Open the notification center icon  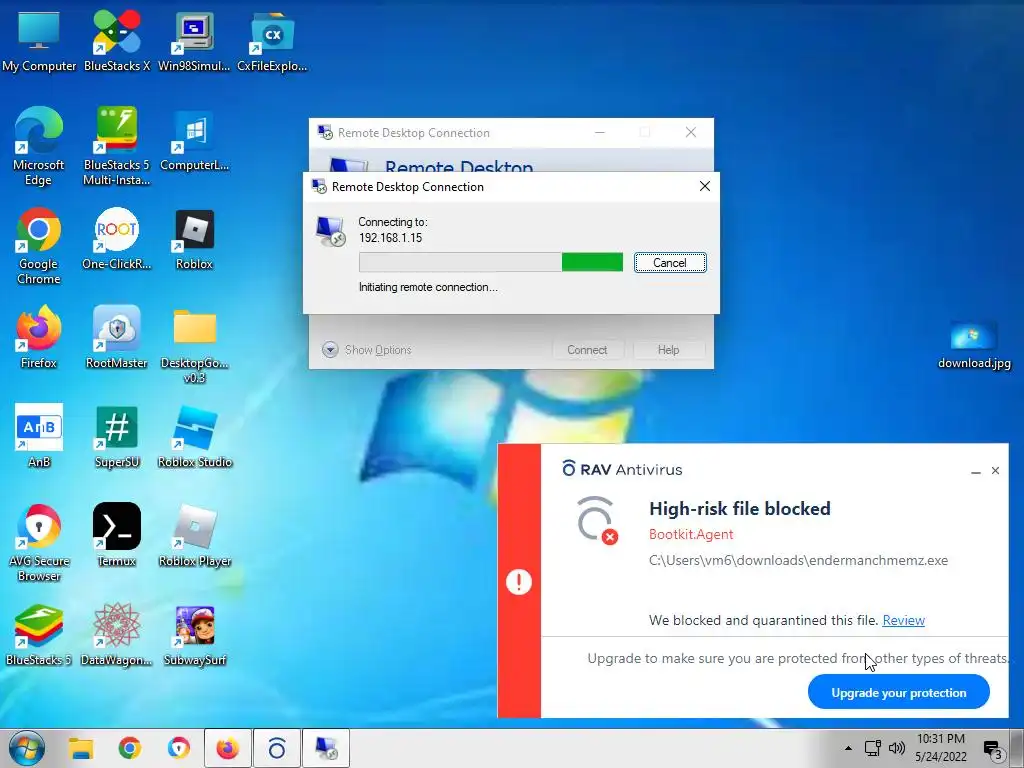[x=992, y=749]
